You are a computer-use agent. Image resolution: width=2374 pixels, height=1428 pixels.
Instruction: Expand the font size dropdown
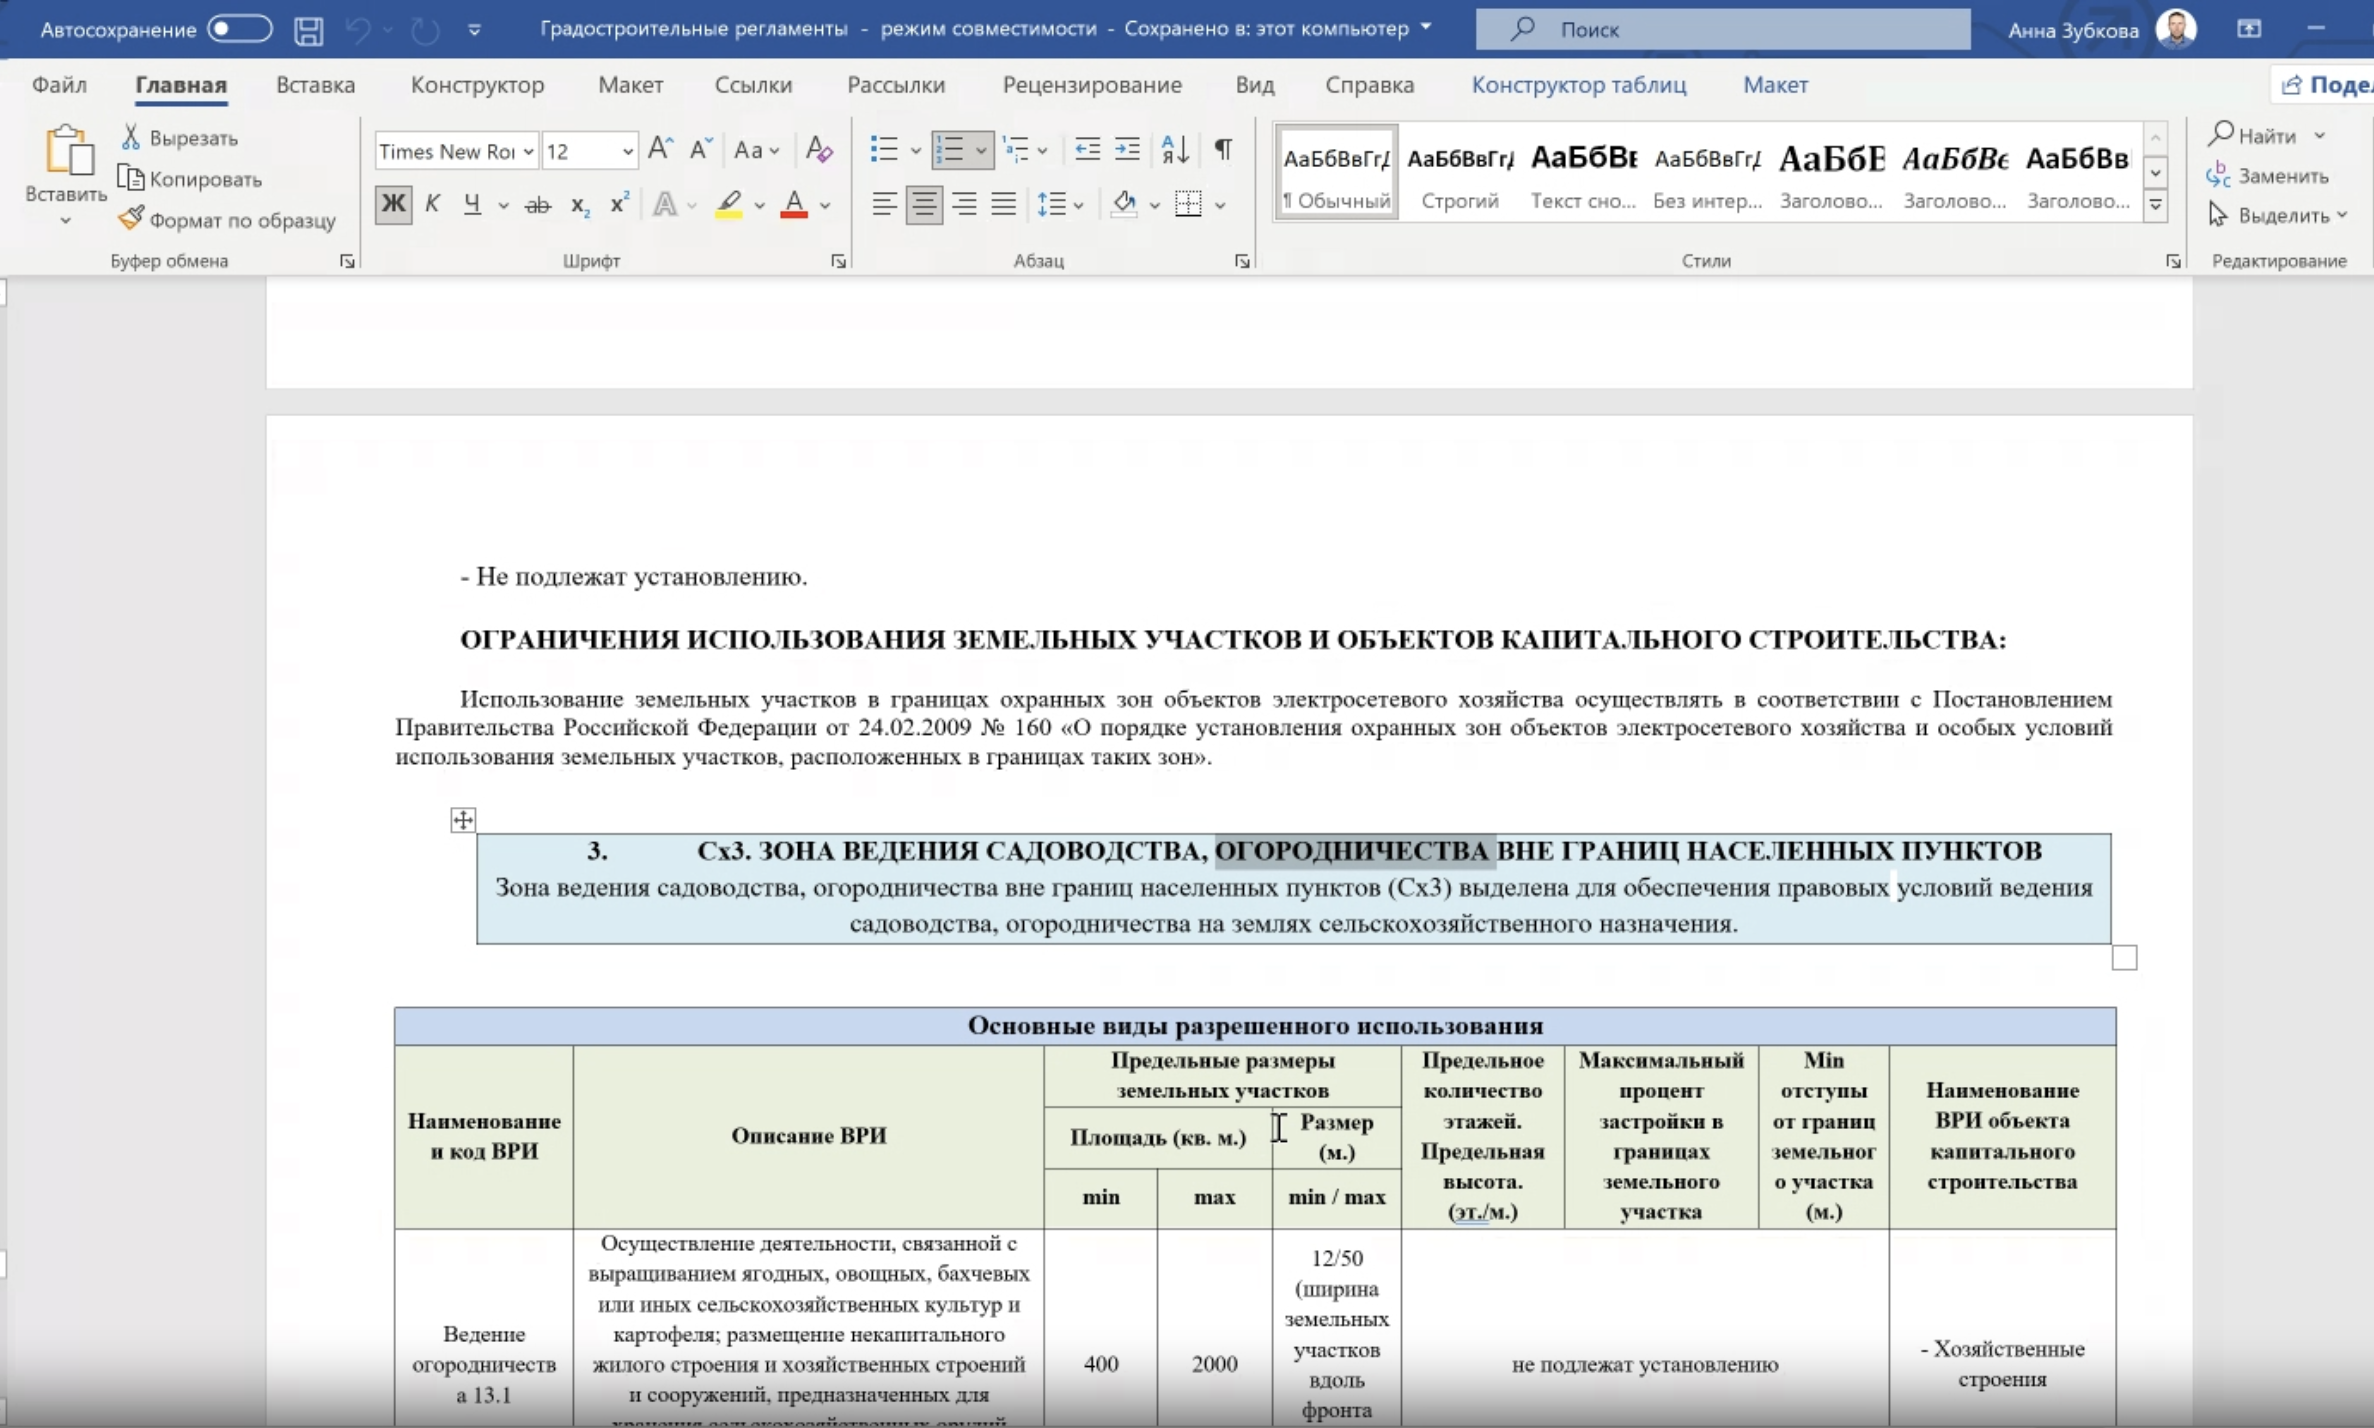[x=627, y=151]
